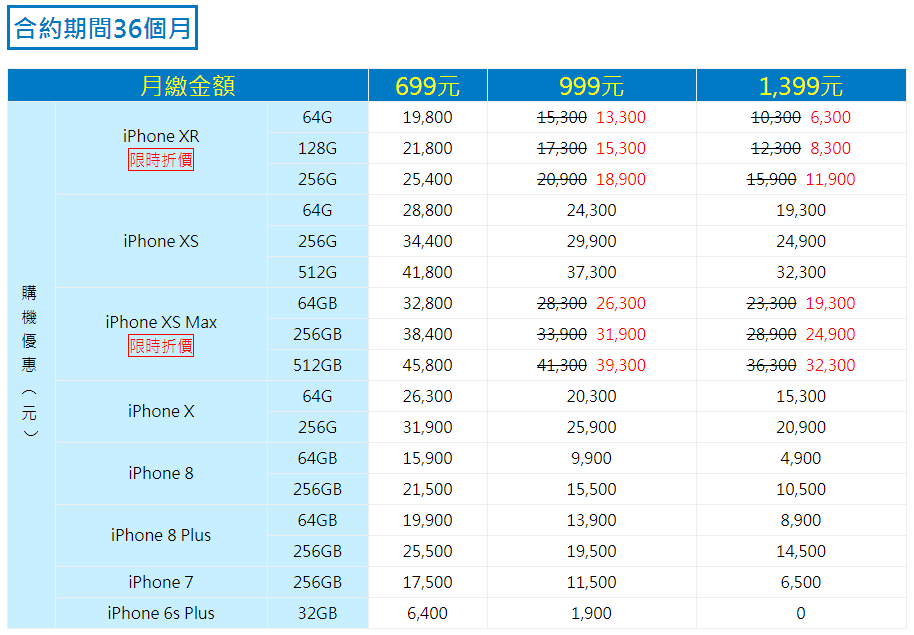Click the 32,800 price for XS Max 64GB
914x635 pixels.
[x=427, y=303]
